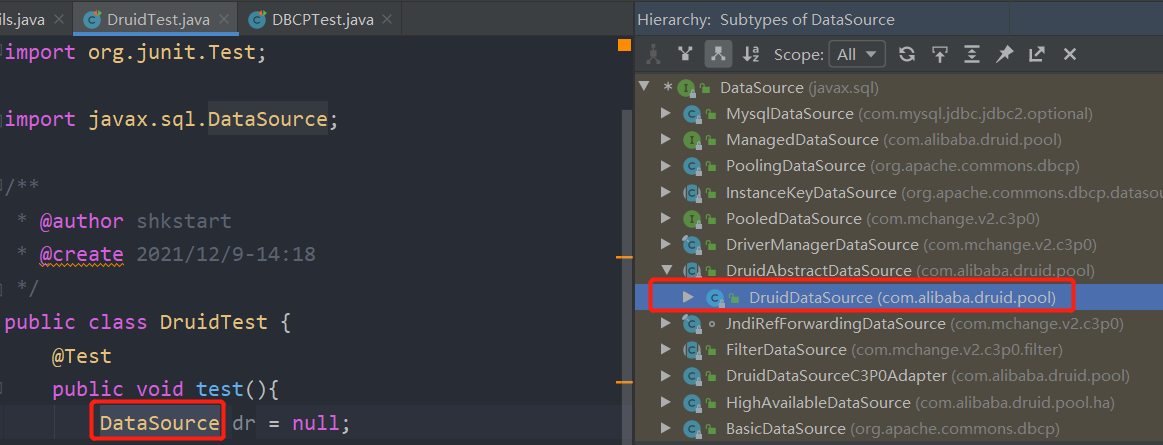This screenshot has height=445, width=1163.
Task: Click the orange inspection indicator square
Action: [624, 45]
